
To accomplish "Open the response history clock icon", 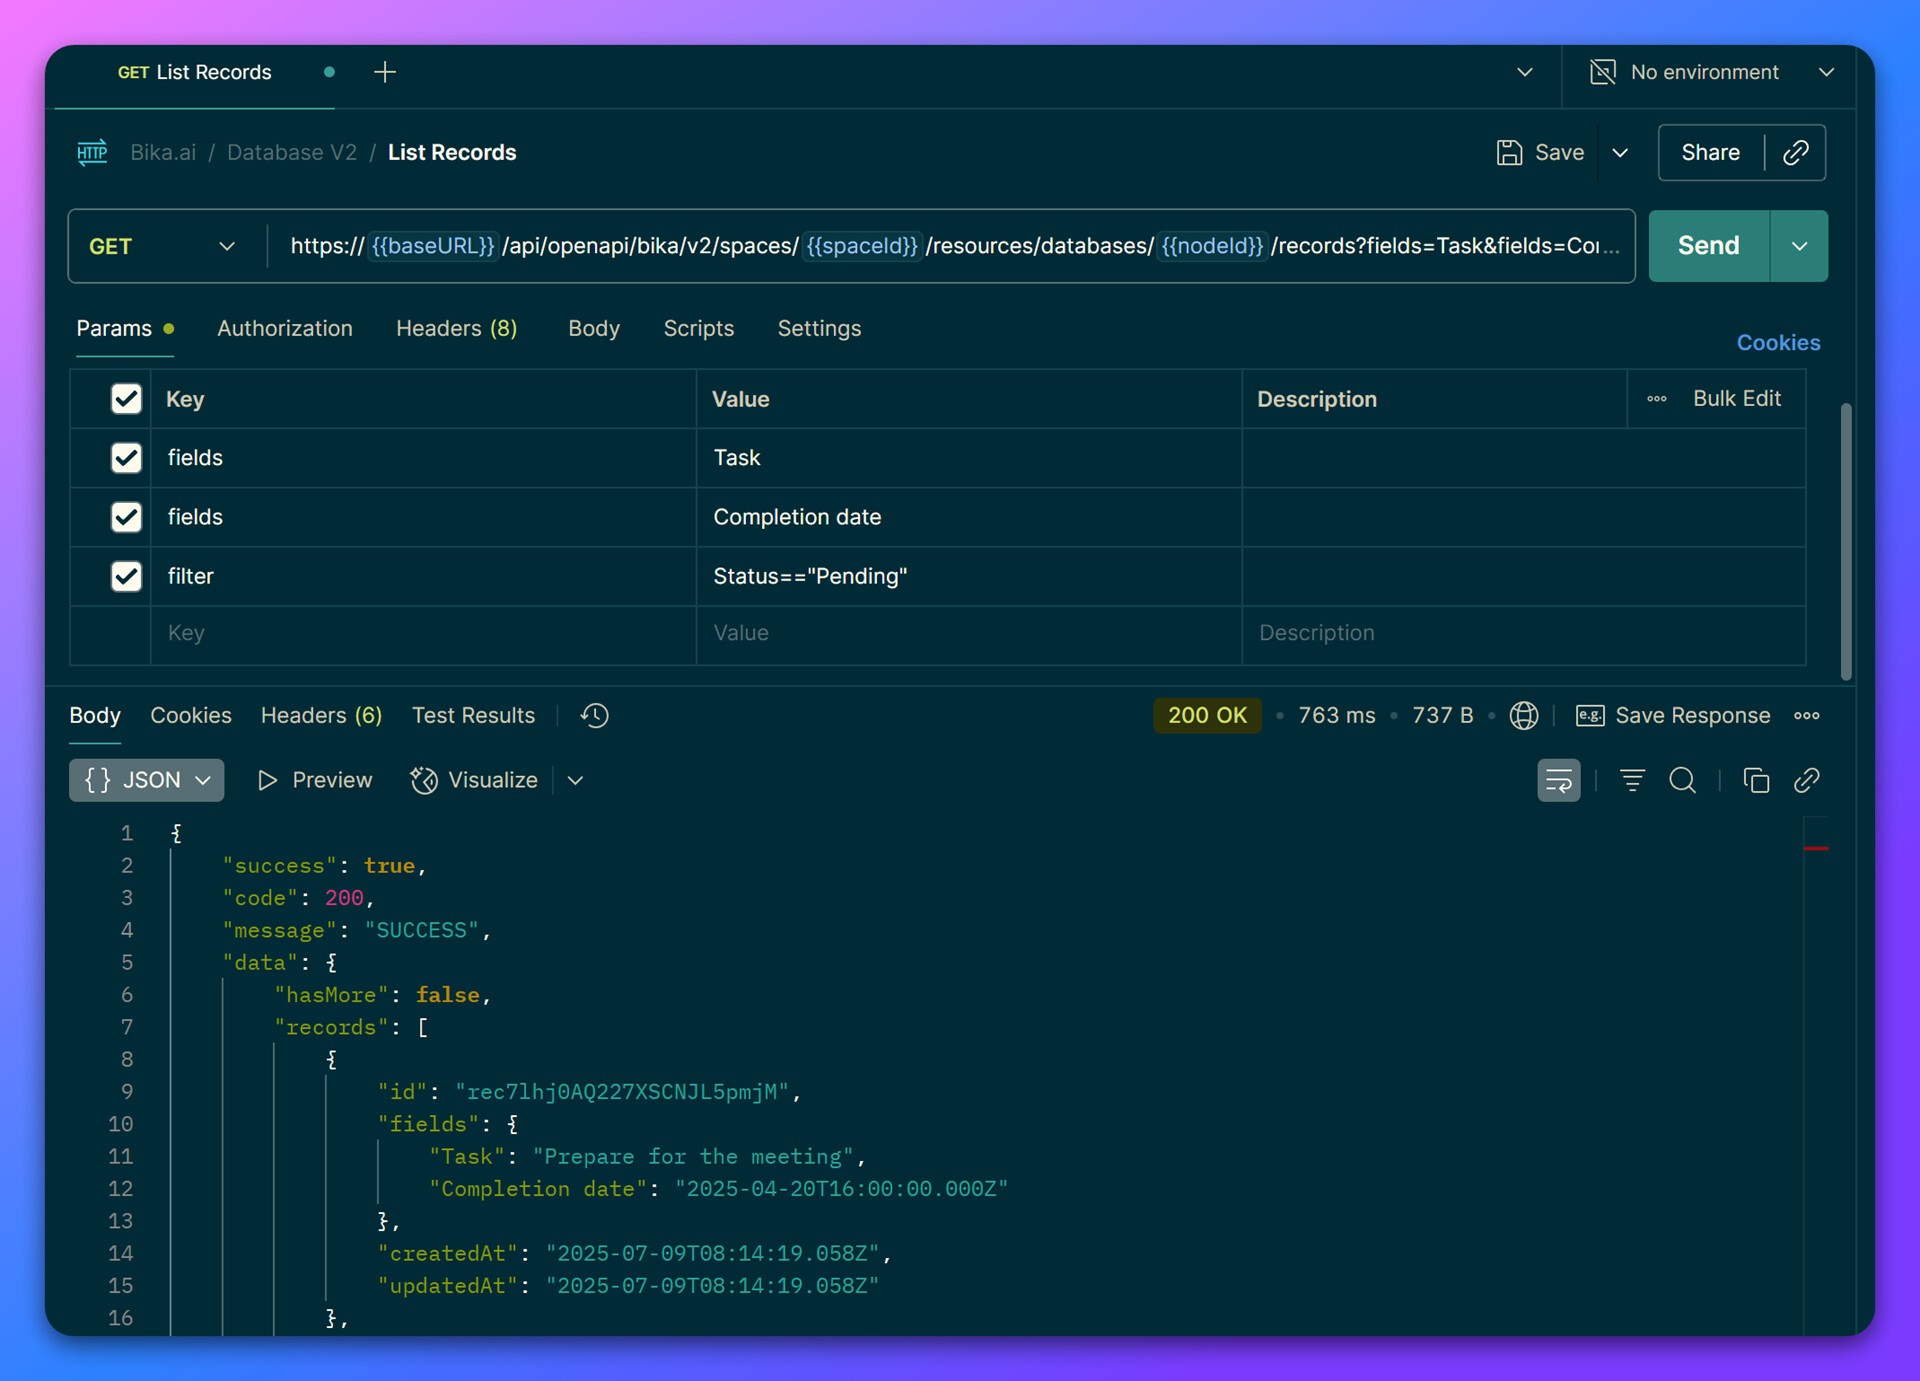I will tap(595, 715).
